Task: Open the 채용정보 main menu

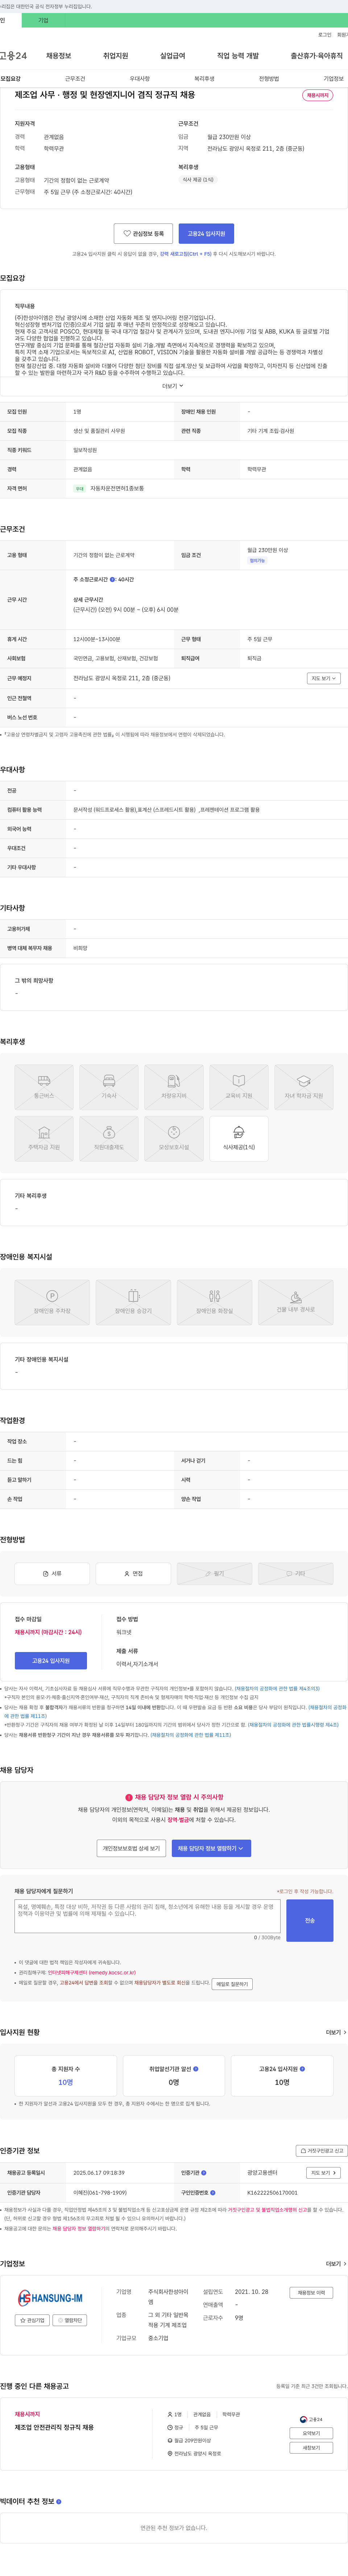Action: pyautogui.click(x=59, y=56)
